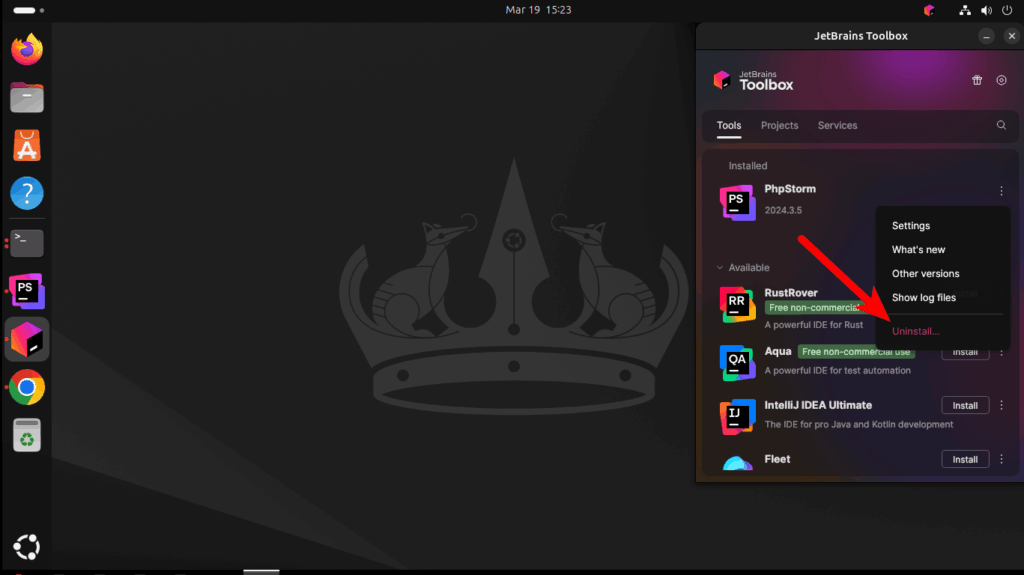This screenshot has height=575, width=1024.
Task: Open the power menu icon
Action: (1008, 10)
